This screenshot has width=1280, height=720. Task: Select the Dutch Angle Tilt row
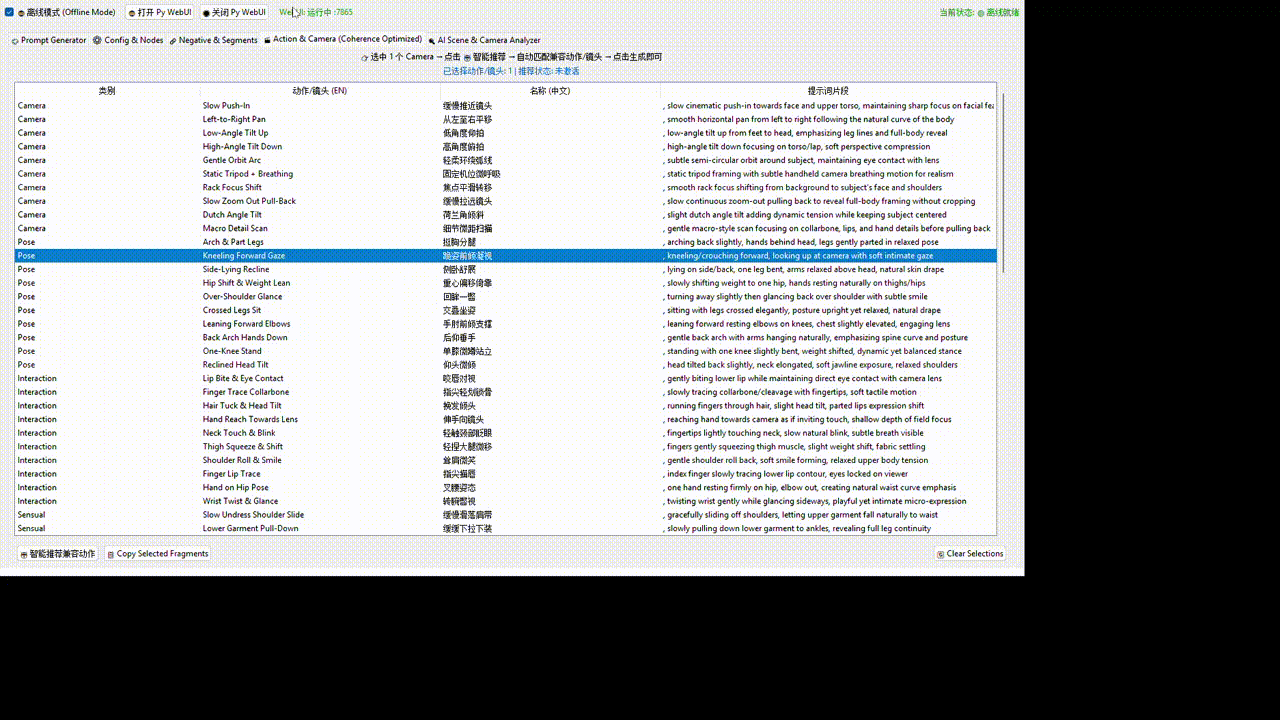click(x=506, y=215)
